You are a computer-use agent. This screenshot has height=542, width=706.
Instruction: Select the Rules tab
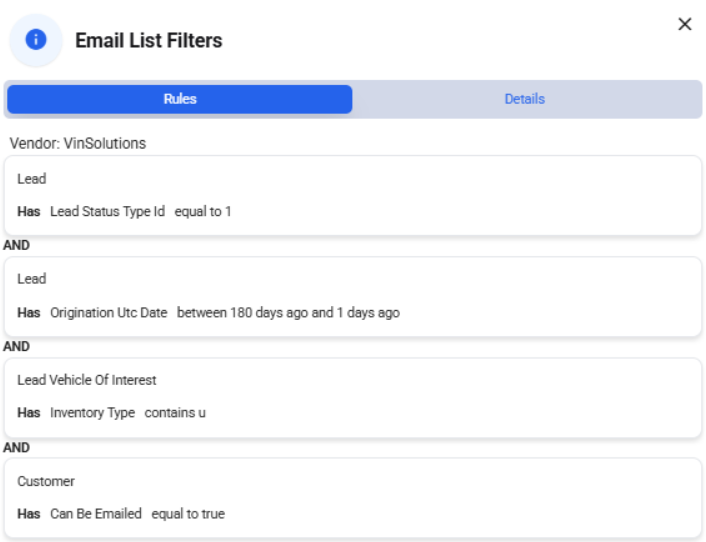coord(180,99)
